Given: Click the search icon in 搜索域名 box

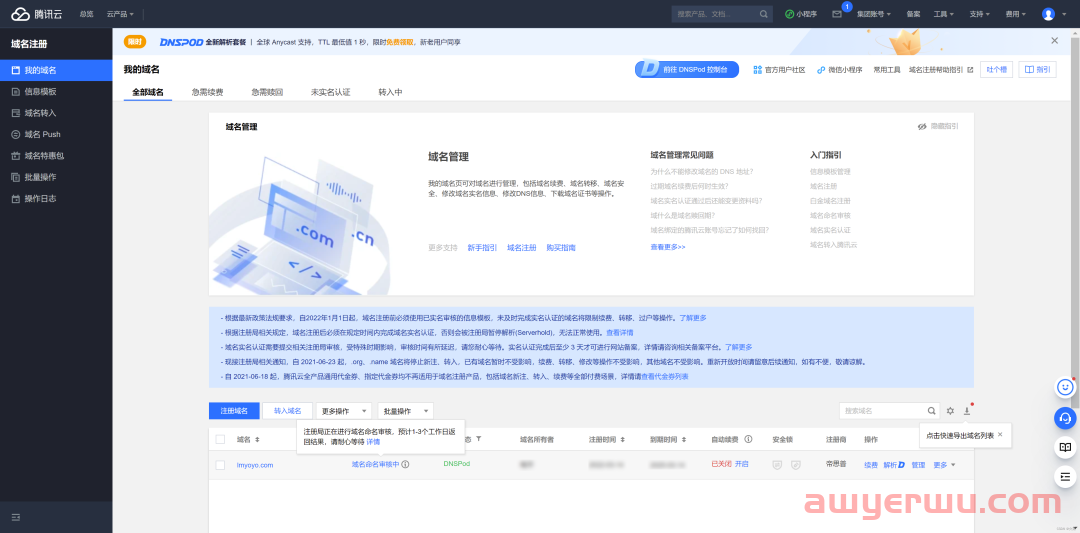Looking at the screenshot, I should (x=932, y=411).
